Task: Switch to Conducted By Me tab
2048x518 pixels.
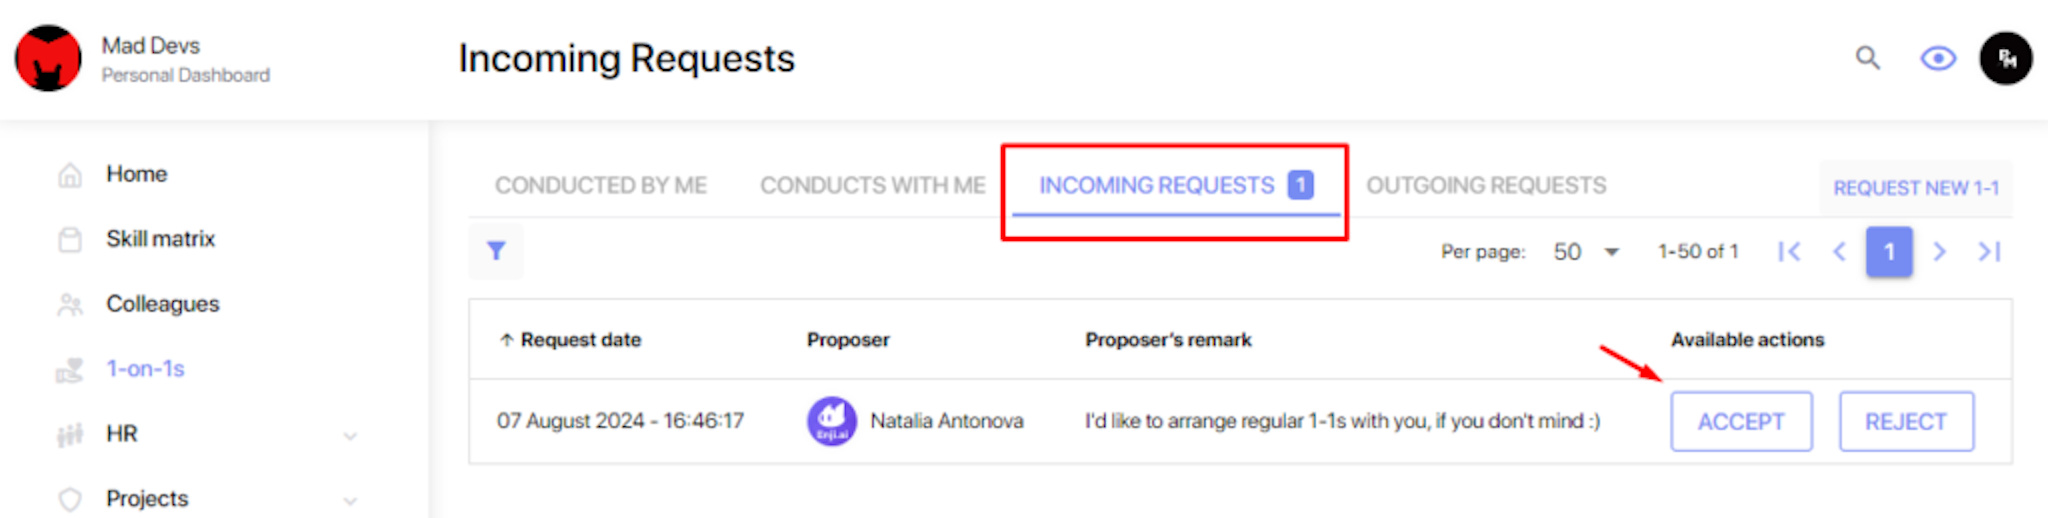Action: point(601,185)
